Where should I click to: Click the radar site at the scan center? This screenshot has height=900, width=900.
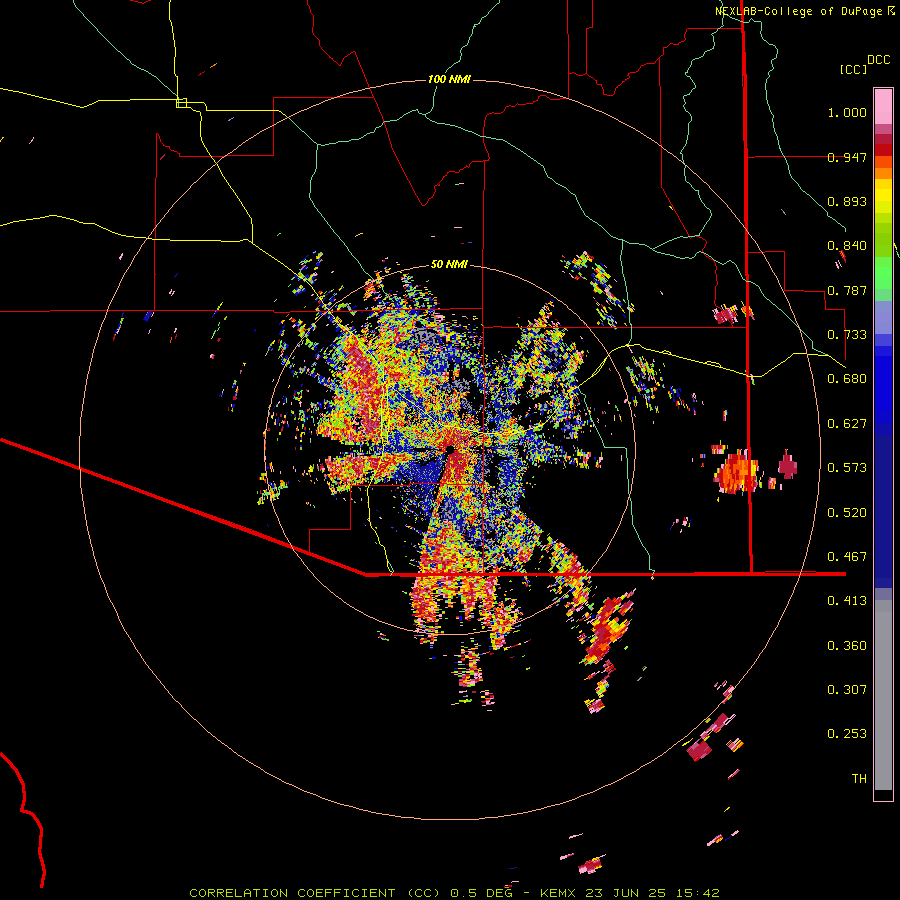coord(451,450)
